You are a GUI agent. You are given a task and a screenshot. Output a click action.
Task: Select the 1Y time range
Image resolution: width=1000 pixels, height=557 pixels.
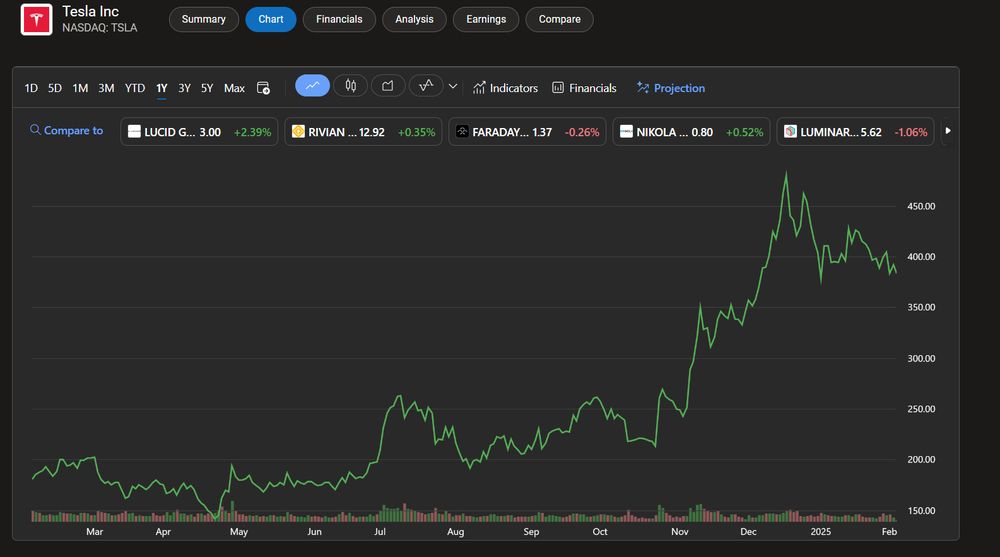[162, 88]
